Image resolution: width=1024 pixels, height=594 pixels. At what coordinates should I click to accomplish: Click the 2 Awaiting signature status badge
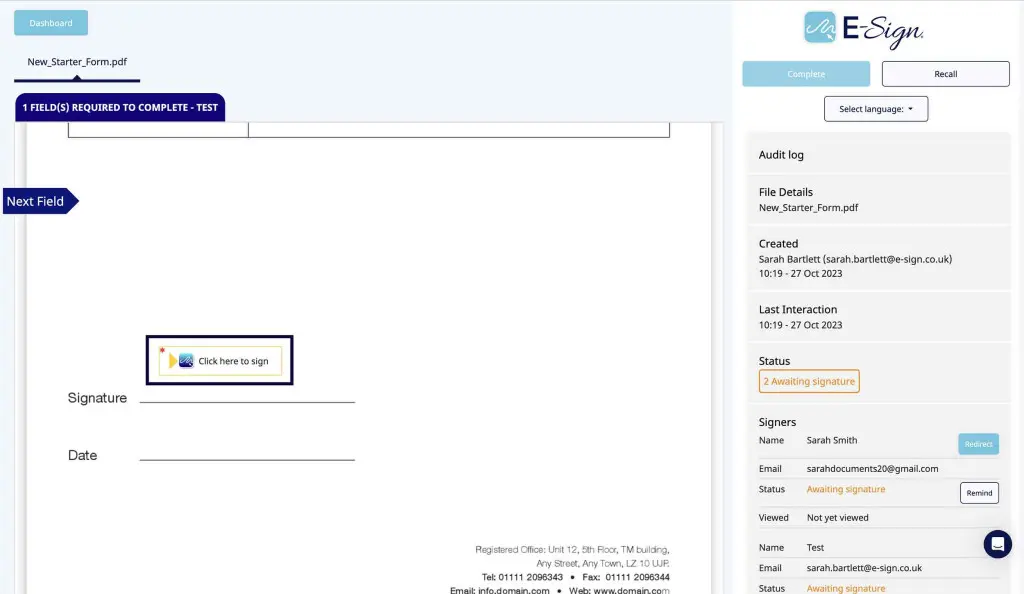pyautogui.click(x=808, y=381)
